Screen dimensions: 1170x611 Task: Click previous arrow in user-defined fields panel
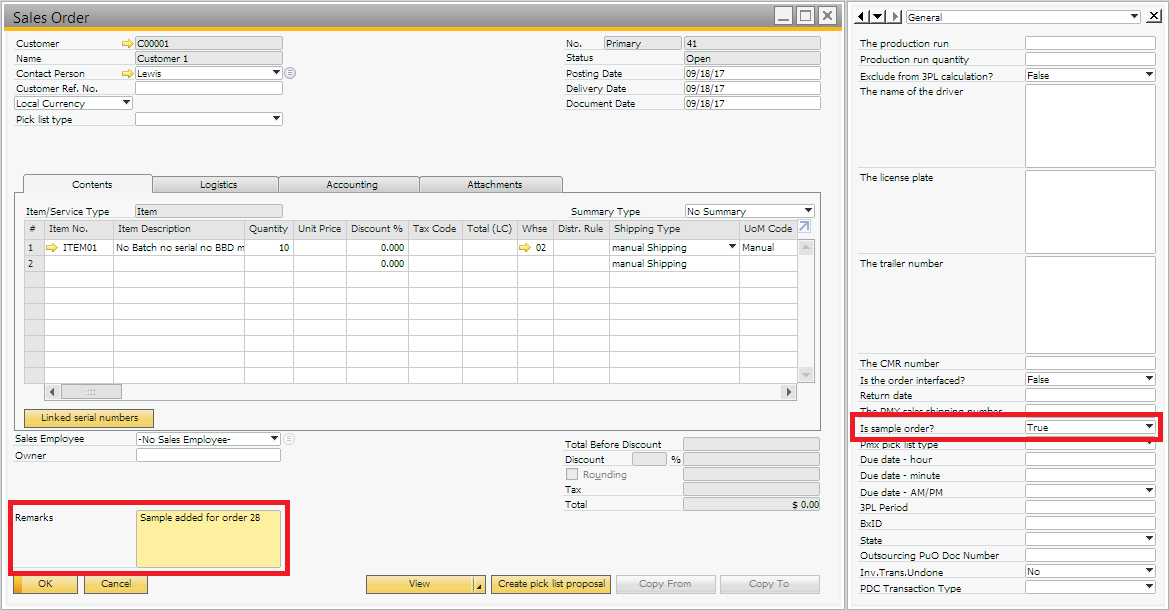point(864,17)
